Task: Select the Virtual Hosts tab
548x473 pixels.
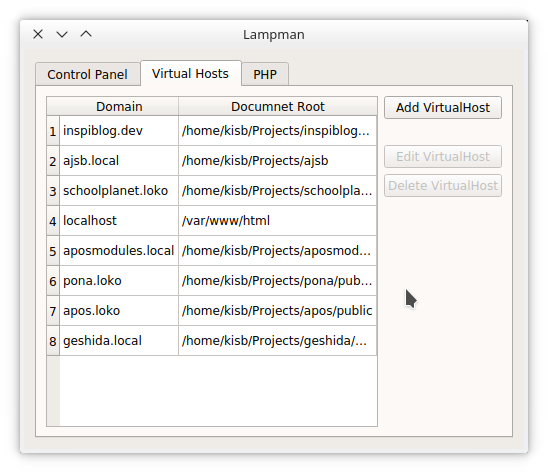Action: pos(190,73)
